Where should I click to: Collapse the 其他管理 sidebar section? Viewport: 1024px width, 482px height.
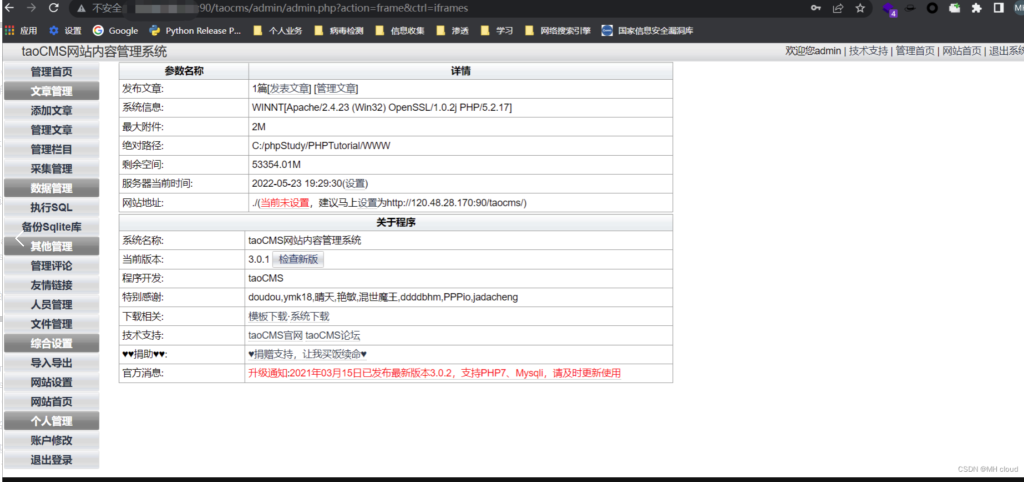pos(52,246)
